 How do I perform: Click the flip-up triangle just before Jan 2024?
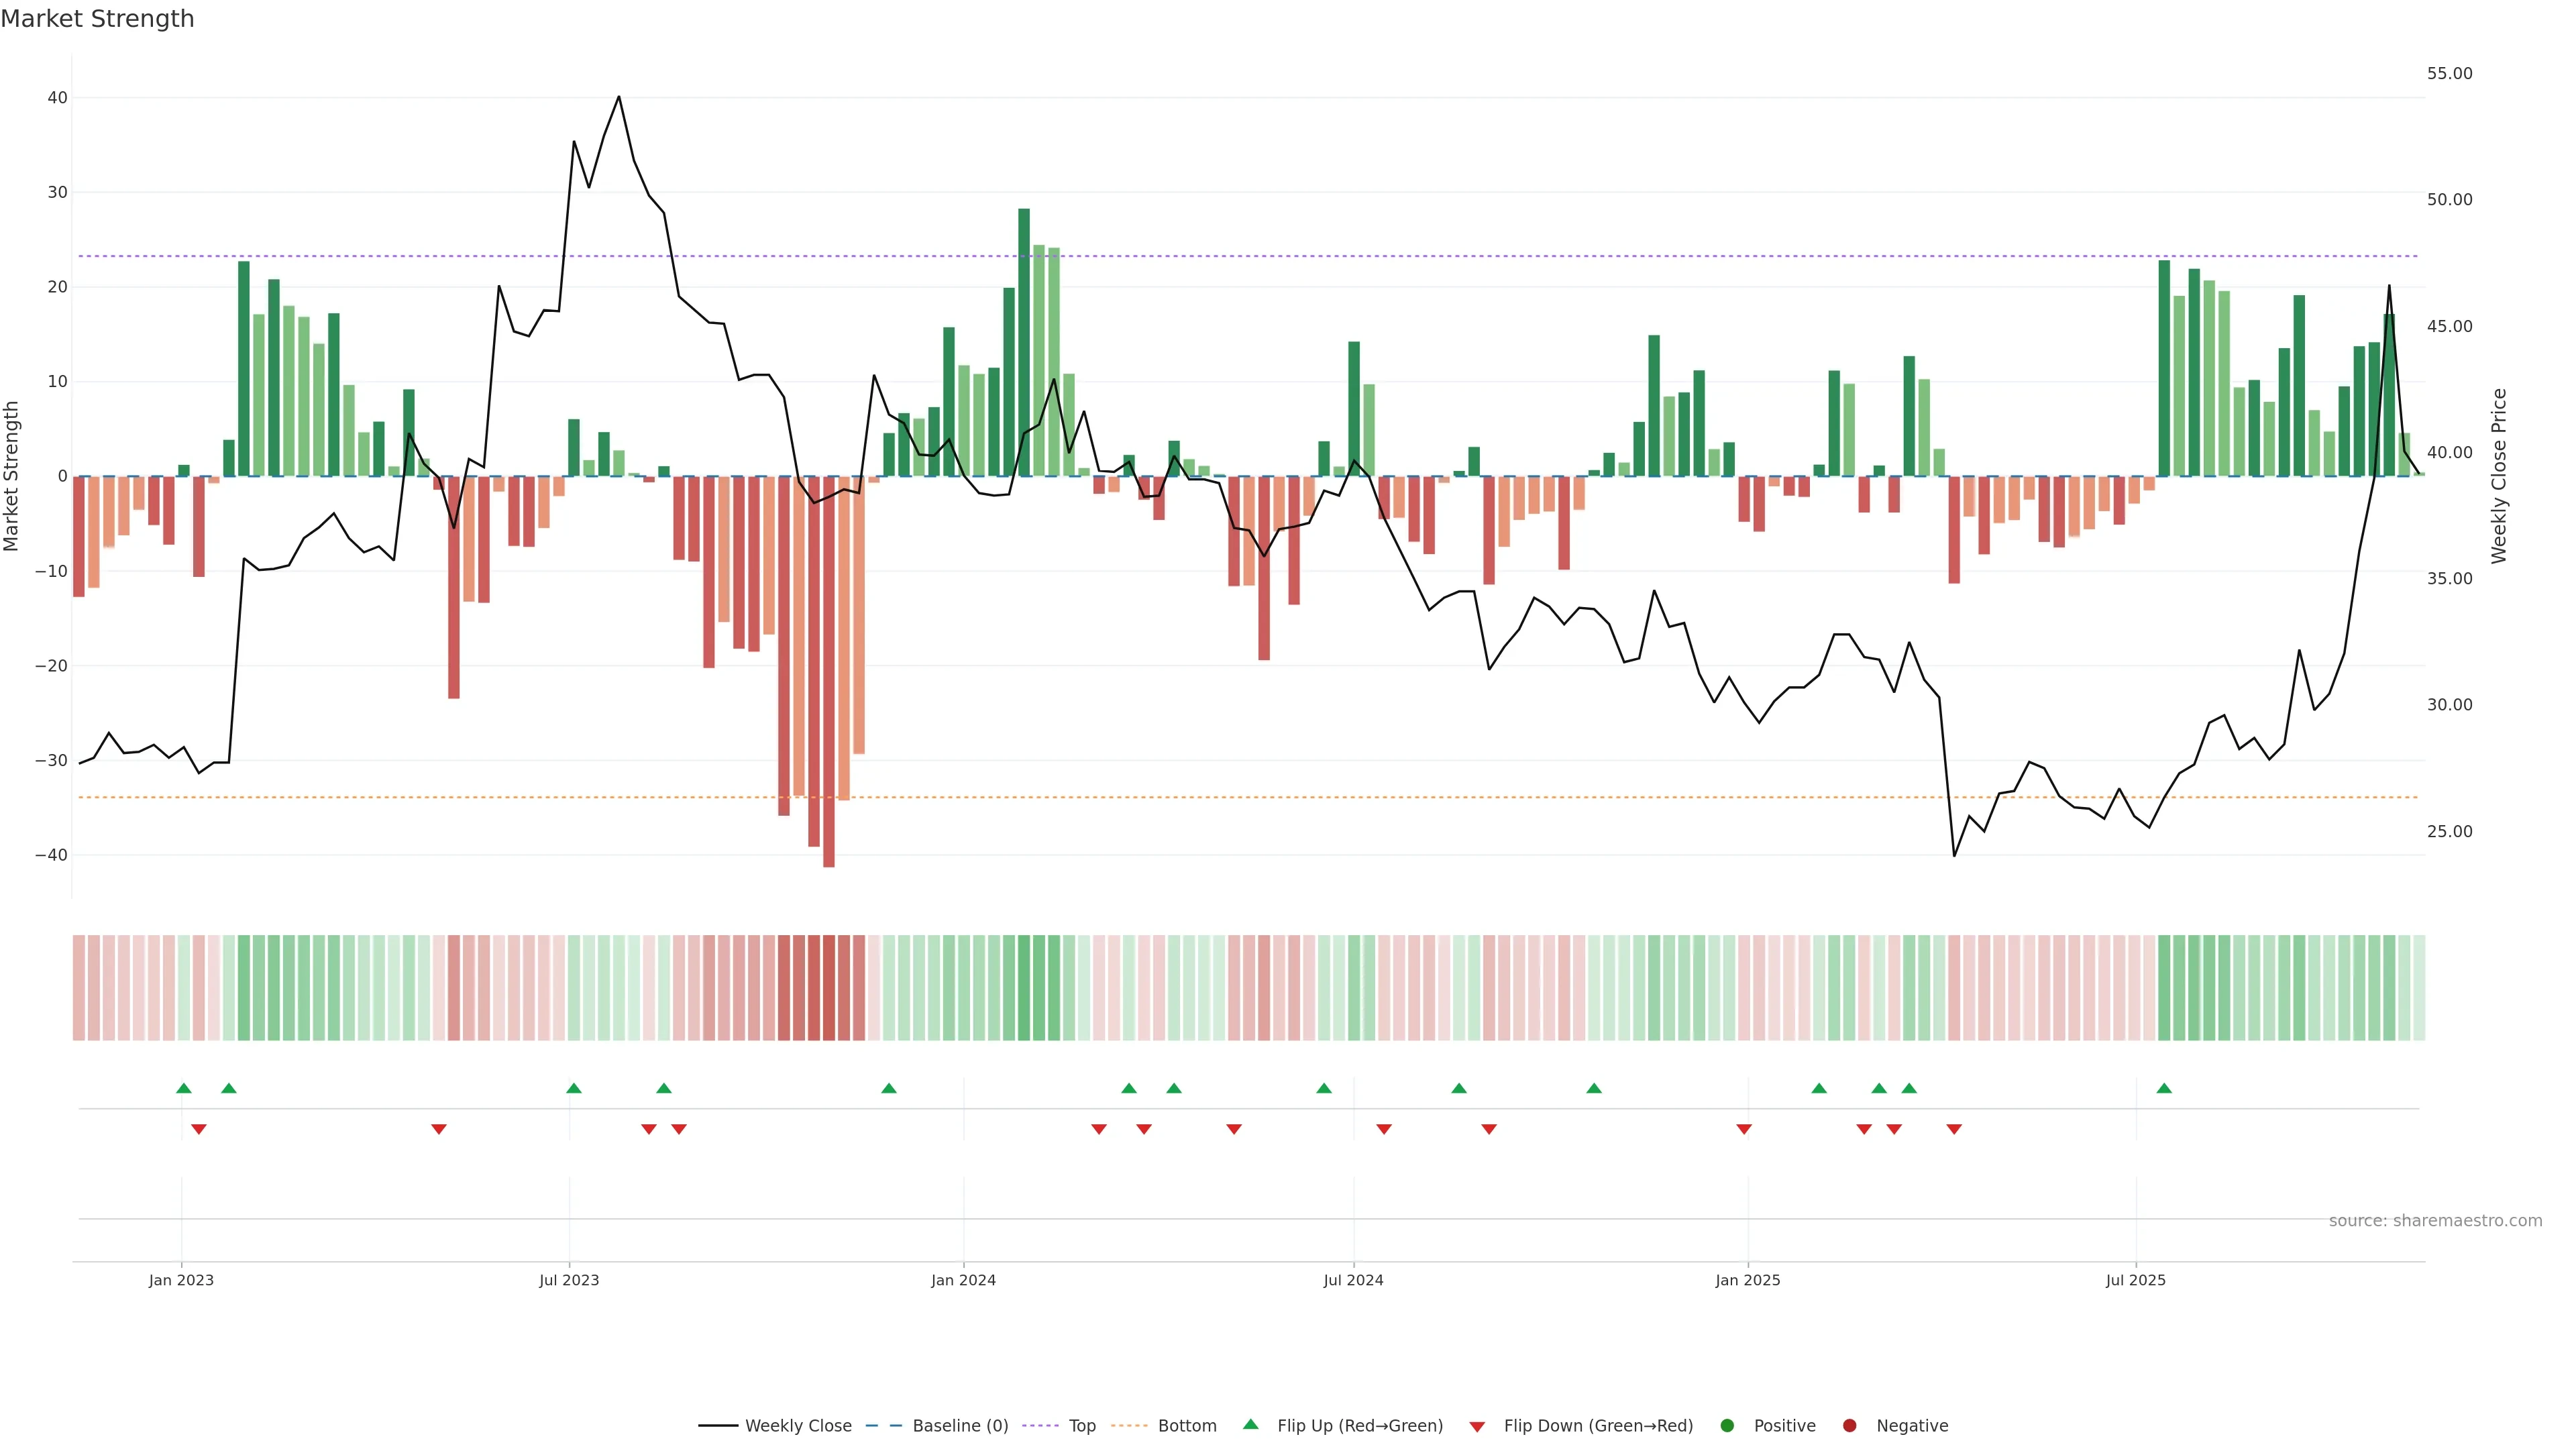tap(889, 1088)
